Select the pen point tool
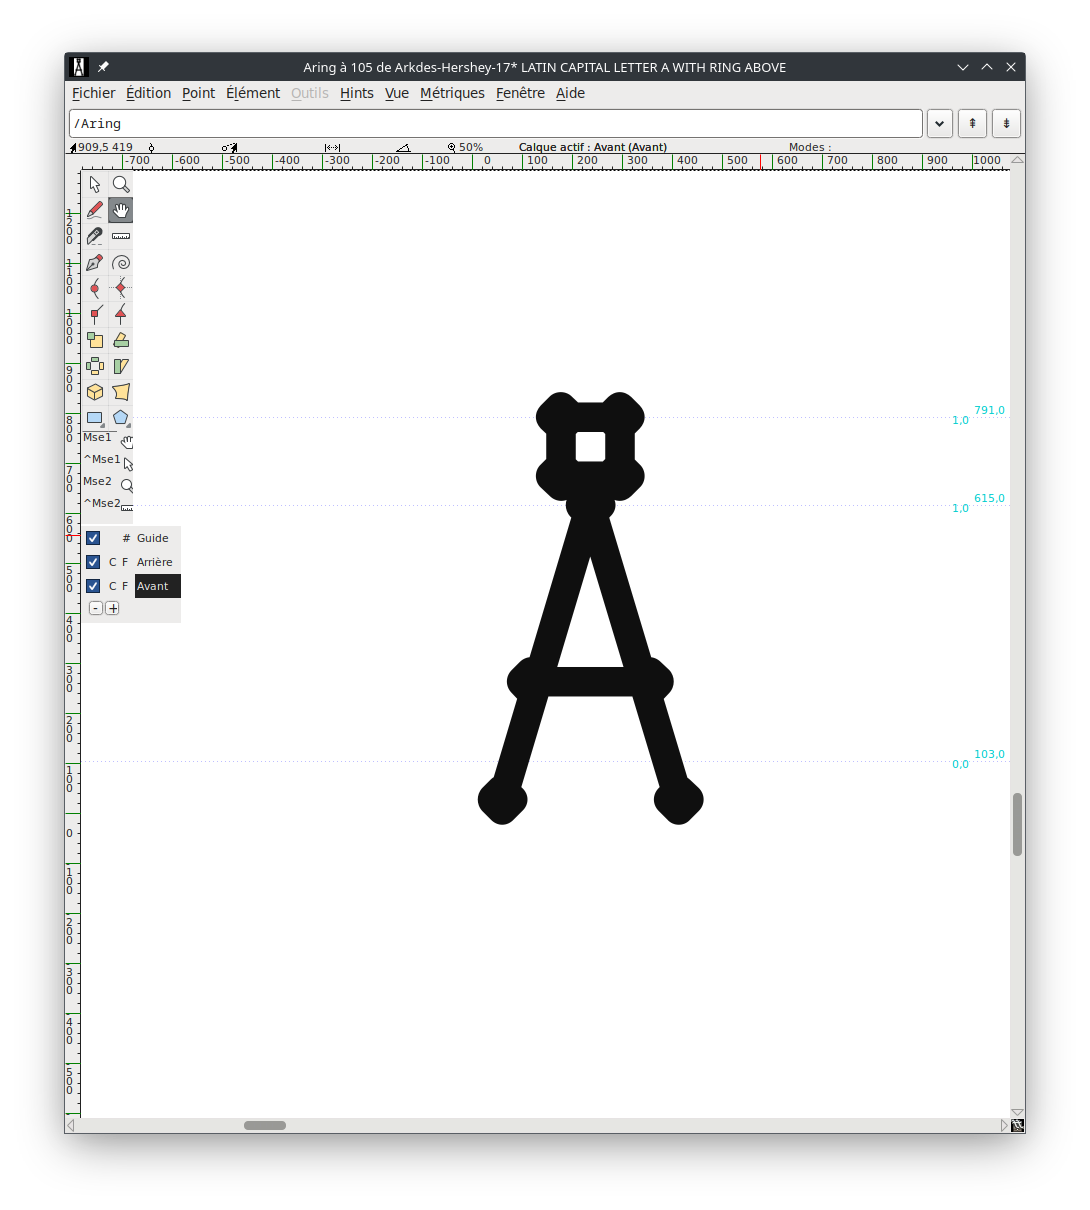Viewport: 1090px width, 1210px height. click(95, 263)
